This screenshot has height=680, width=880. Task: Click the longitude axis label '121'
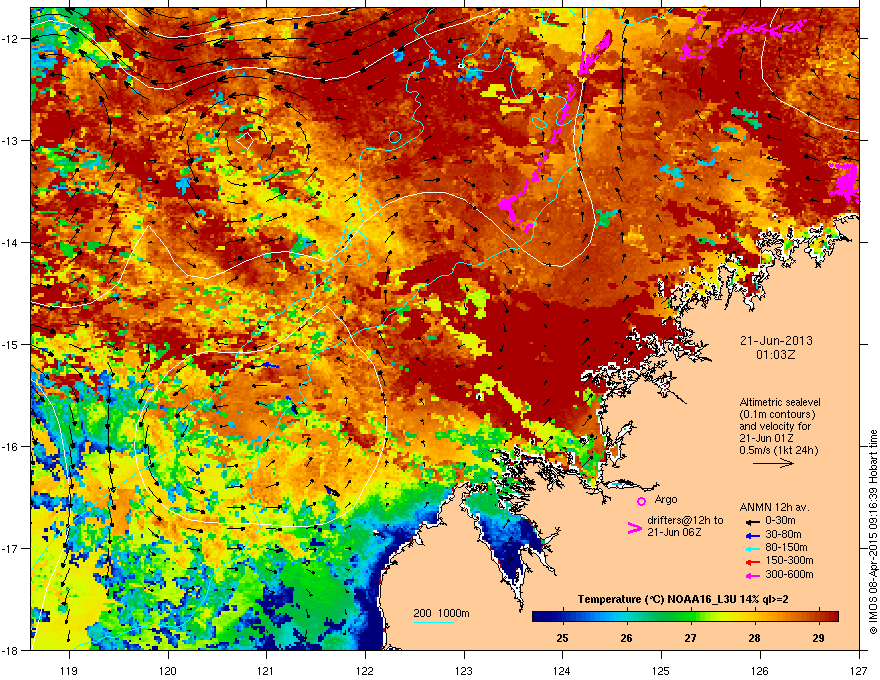pos(266,670)
